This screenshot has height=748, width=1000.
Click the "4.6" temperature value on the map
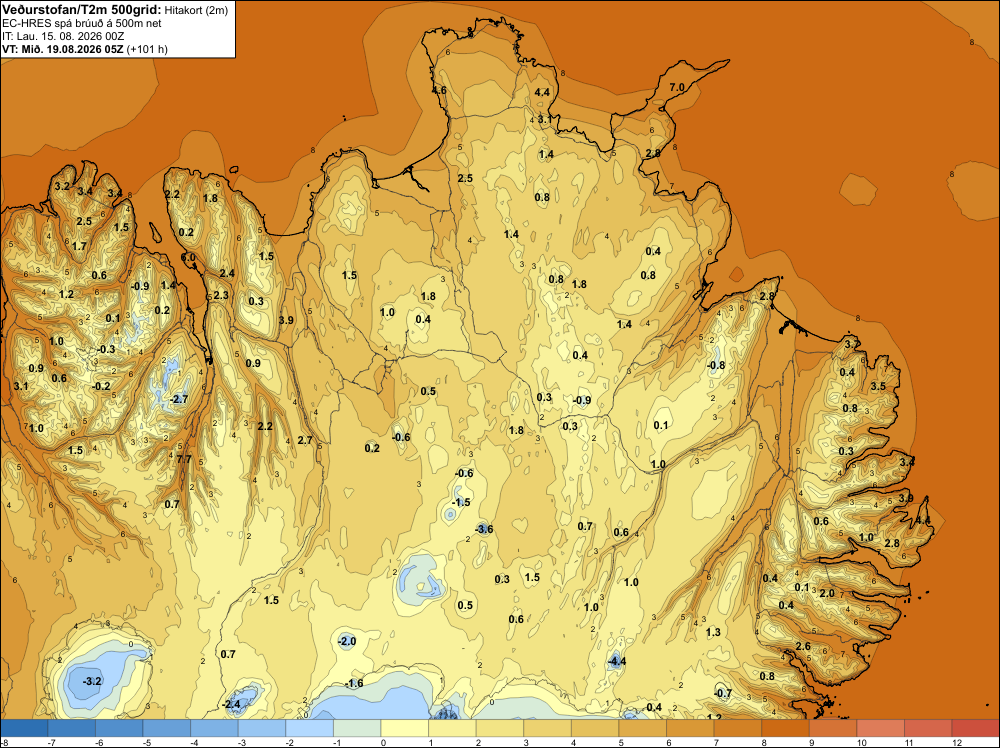coord(439,90)
